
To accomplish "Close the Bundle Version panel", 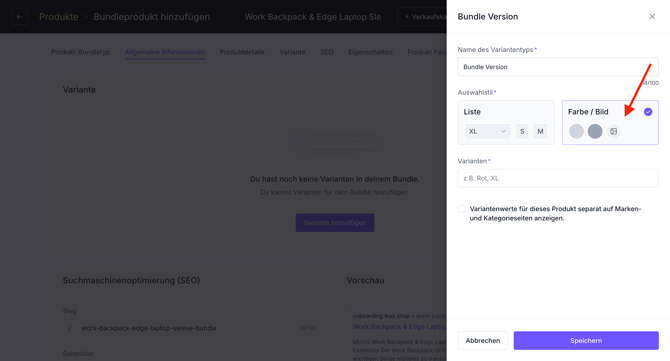I will pos(652,17).
